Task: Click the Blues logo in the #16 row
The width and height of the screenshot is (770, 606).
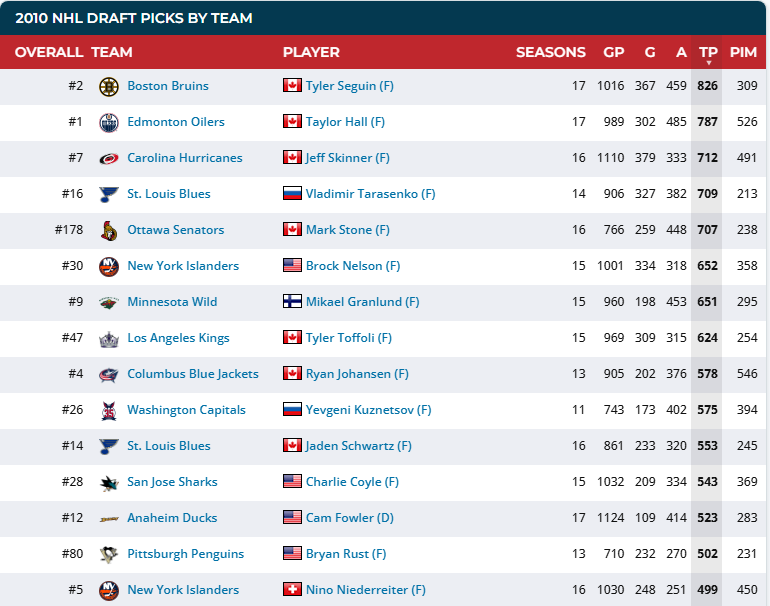Action: [109, 194]
